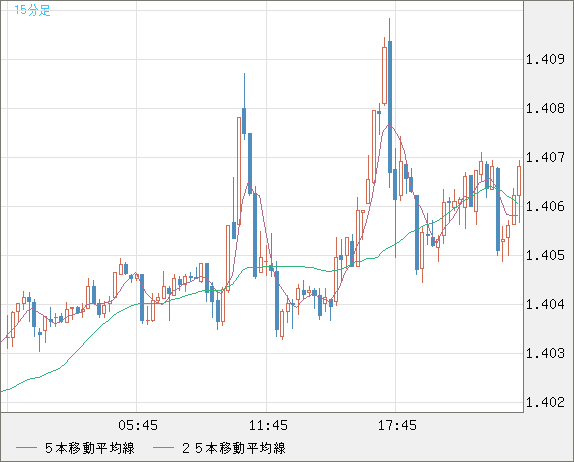
Task: Click the 1.405 price axis label
Action: [x=545, y=256]
